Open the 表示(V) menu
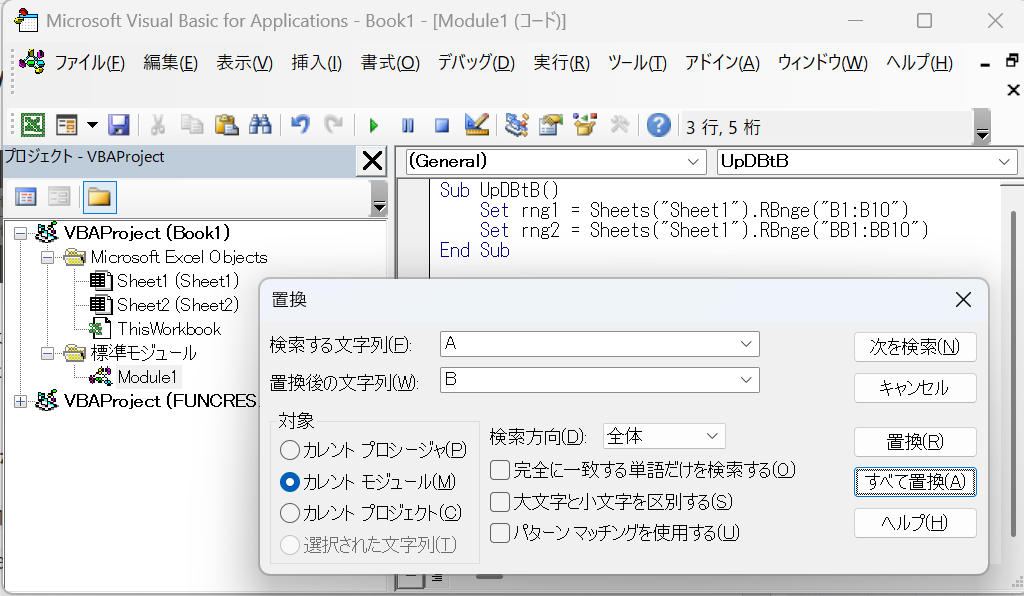 tap(244, 63)
